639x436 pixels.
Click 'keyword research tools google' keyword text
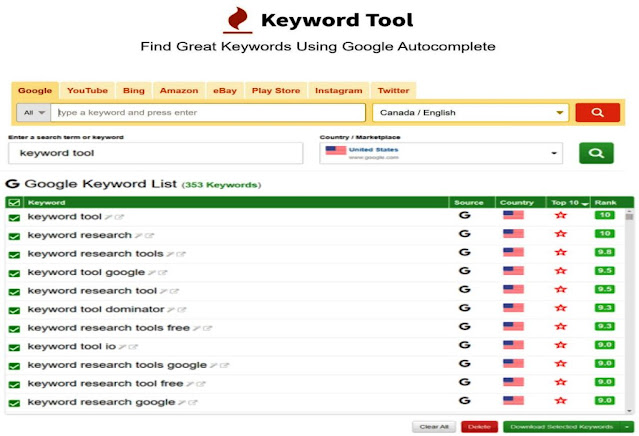click(117, 365)
